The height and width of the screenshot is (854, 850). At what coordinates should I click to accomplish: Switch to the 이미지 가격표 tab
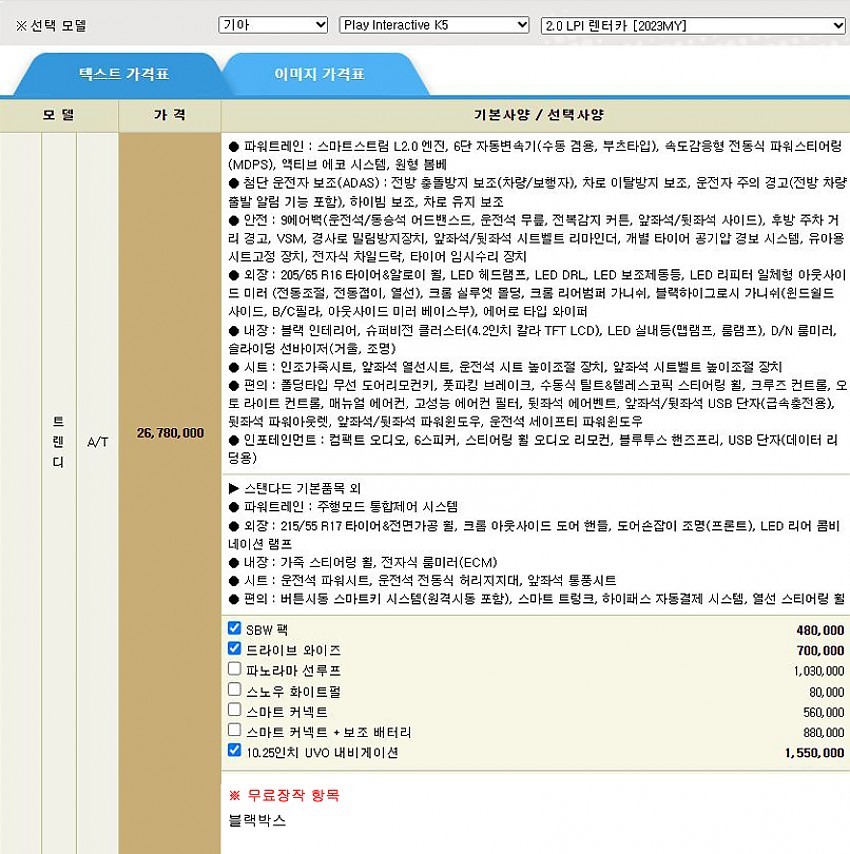319,74
